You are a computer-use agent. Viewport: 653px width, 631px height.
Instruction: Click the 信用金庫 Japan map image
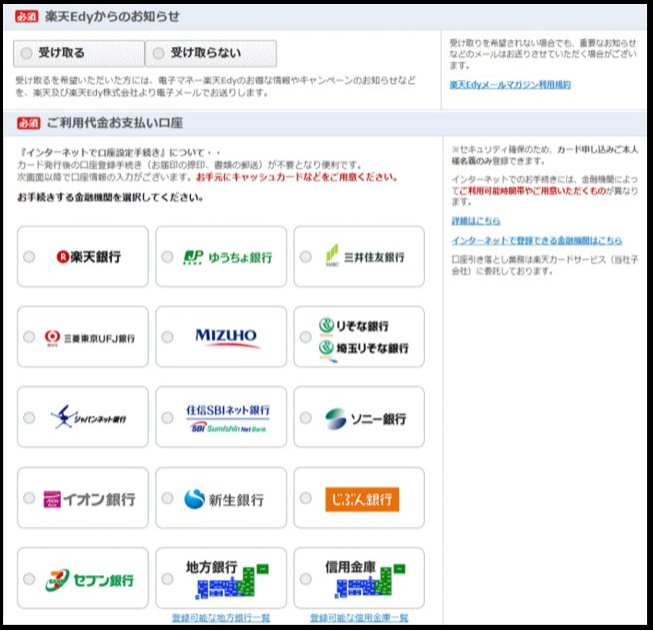point(370,582)
